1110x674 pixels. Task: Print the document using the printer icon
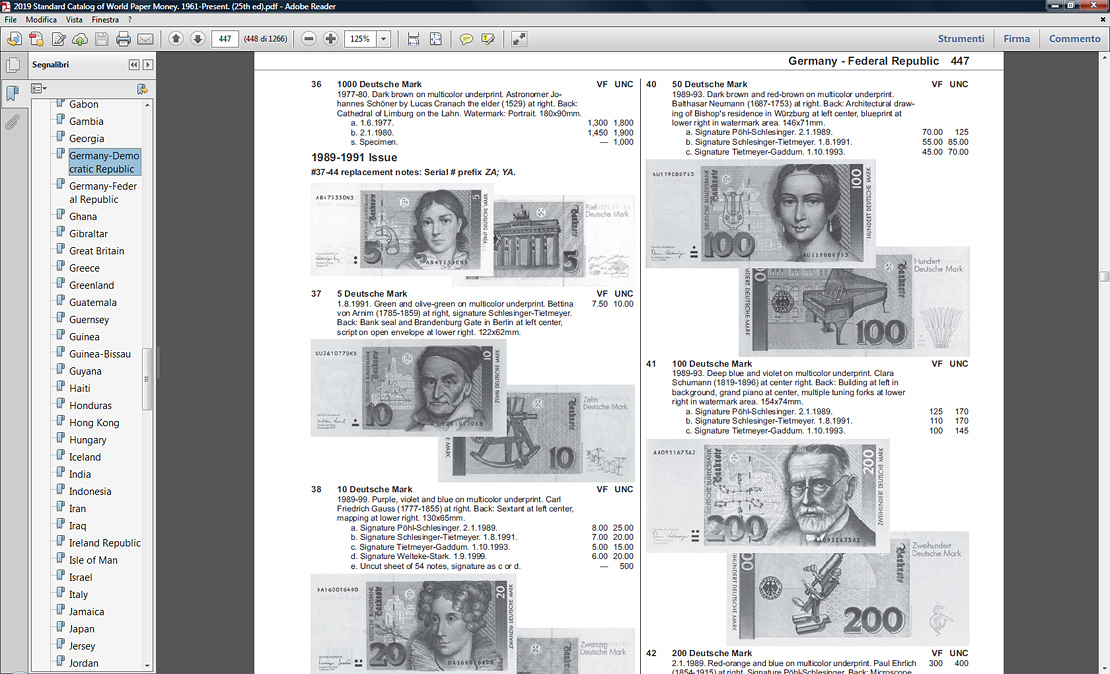[x=123, y=39]
